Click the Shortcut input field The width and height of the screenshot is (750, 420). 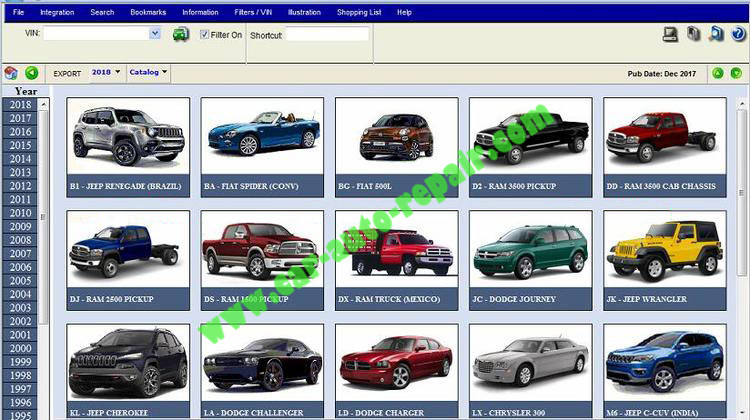tap(328, 34)
